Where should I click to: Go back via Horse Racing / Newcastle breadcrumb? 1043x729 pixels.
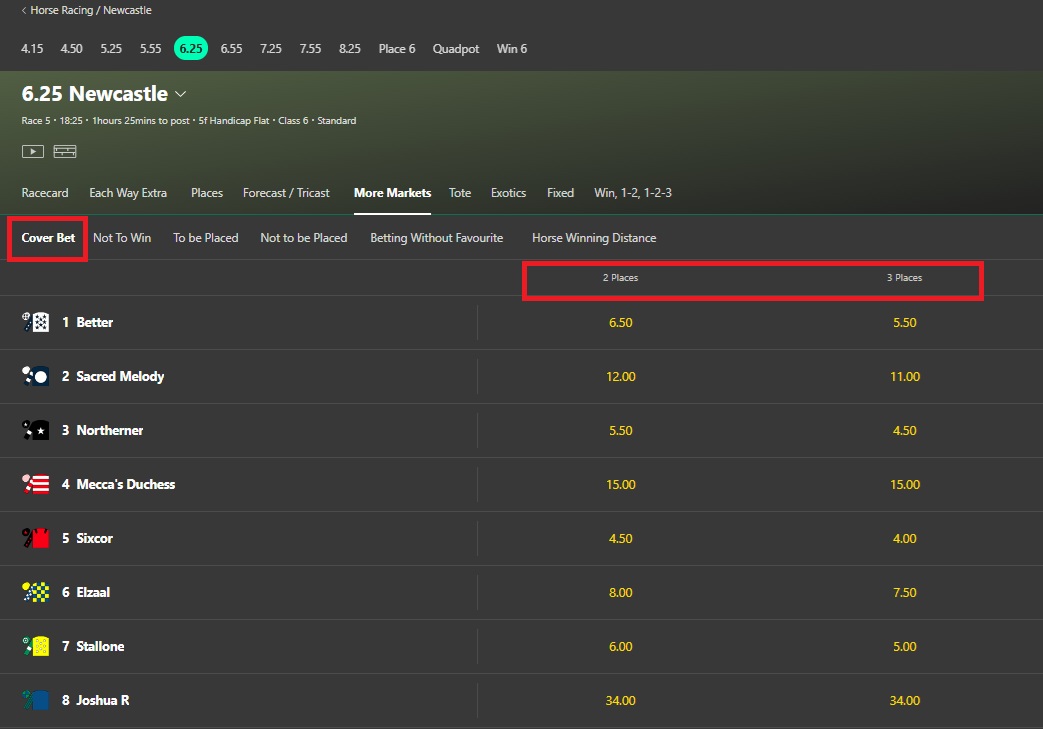(87, 11)
